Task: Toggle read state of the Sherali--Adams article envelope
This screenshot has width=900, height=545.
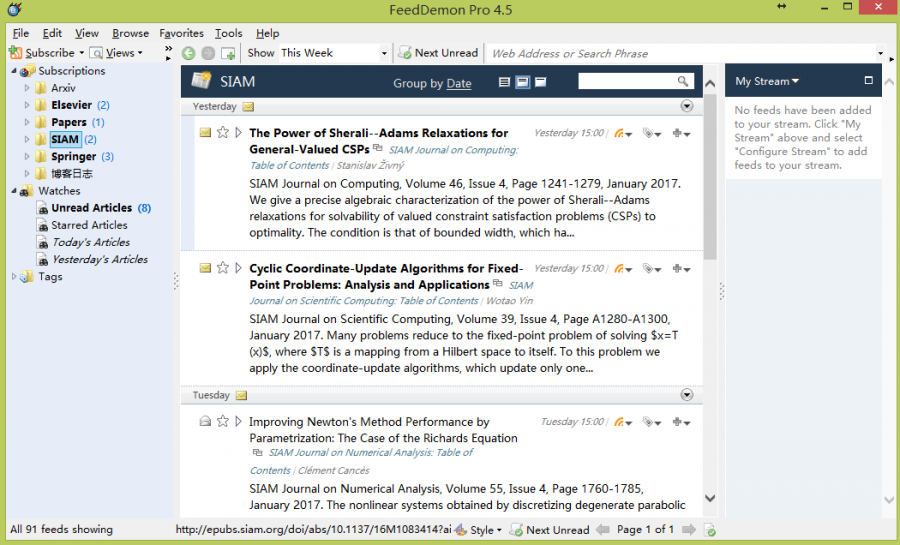Action: (x=205, y=133)
